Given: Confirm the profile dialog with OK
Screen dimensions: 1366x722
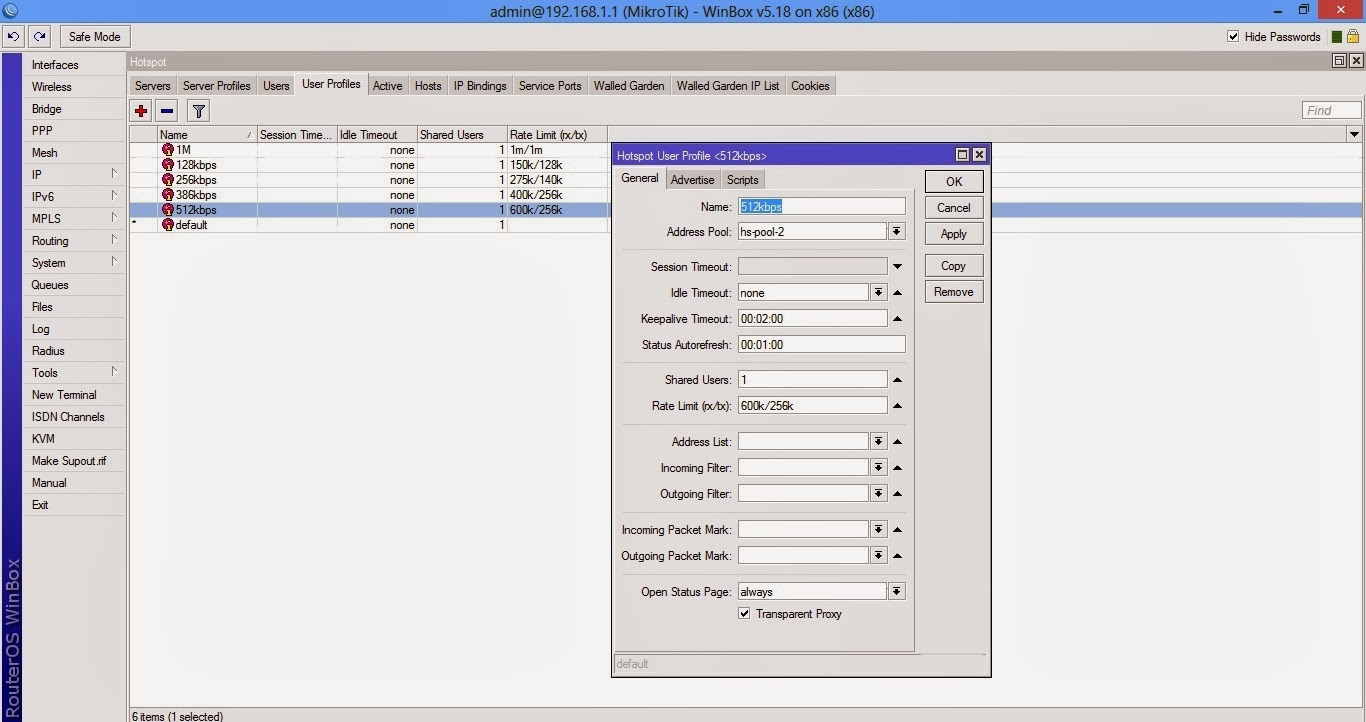Looking at the screenshot, I should pos(954,182).
